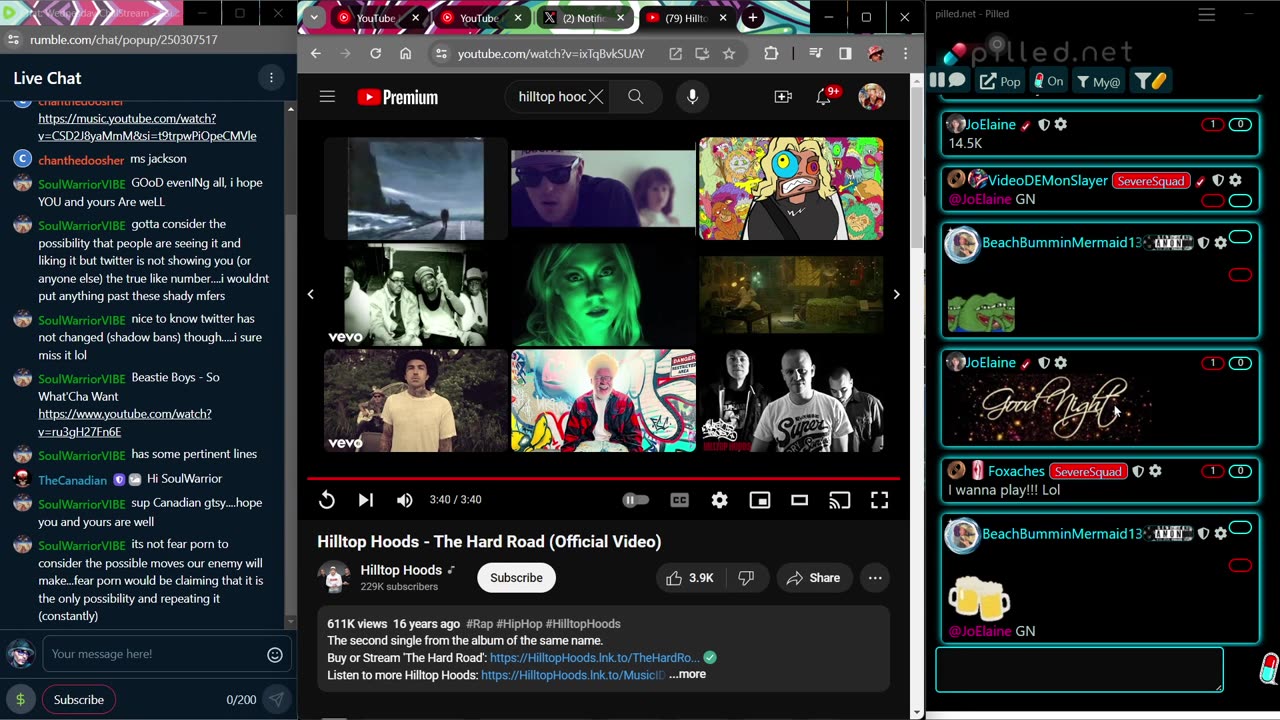Click the rumble chat message input field
Viewport: 1280px width, 720px height.
[156, 654]
